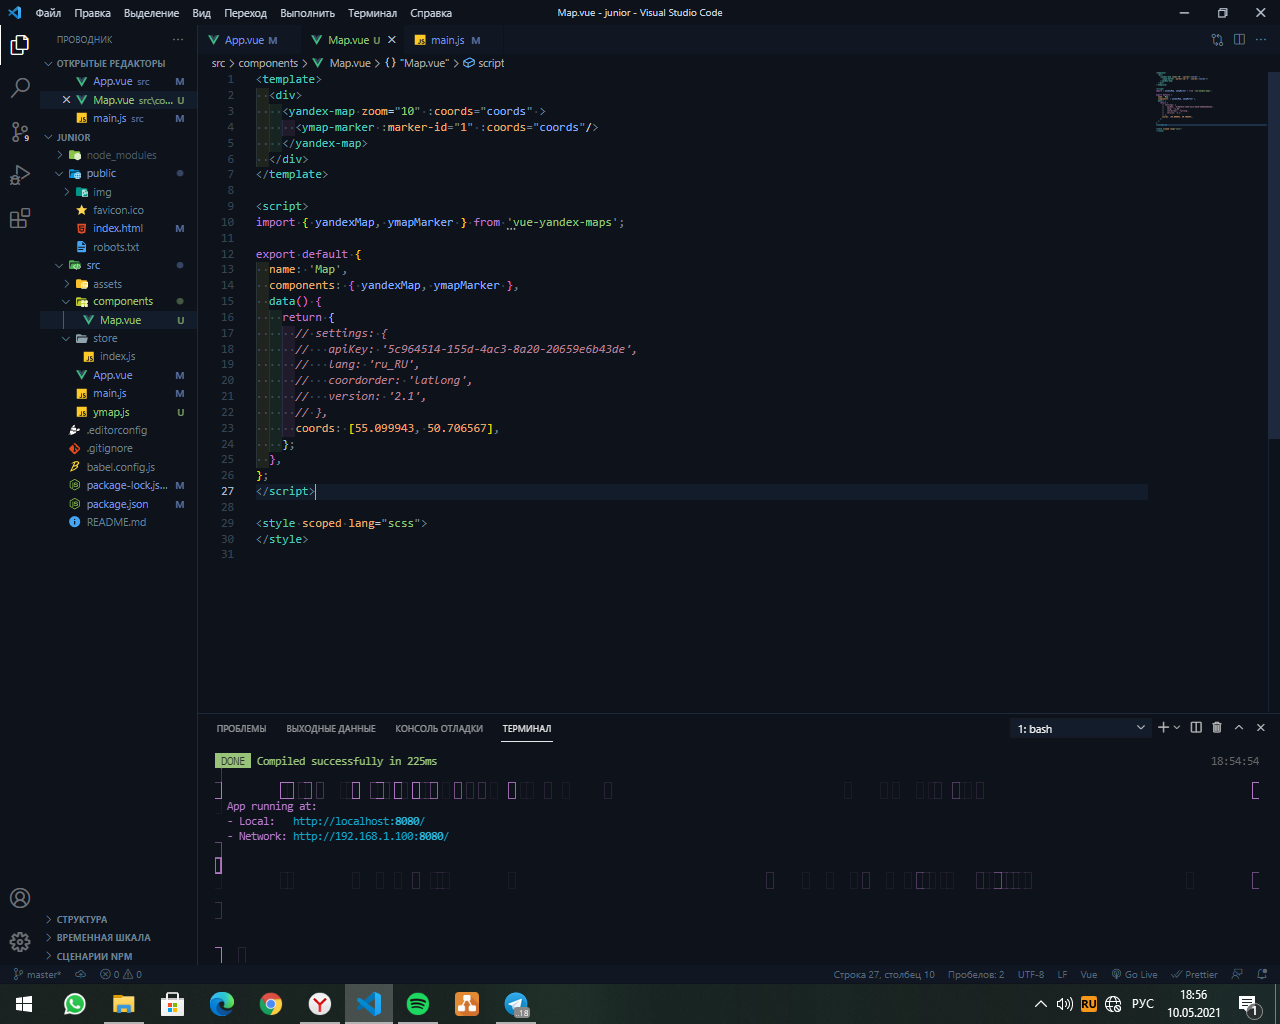The width and height of the screenshot is (1280, 1024).
Task: Click the compare changes icon in editor toolbar
Action: 1217,40
